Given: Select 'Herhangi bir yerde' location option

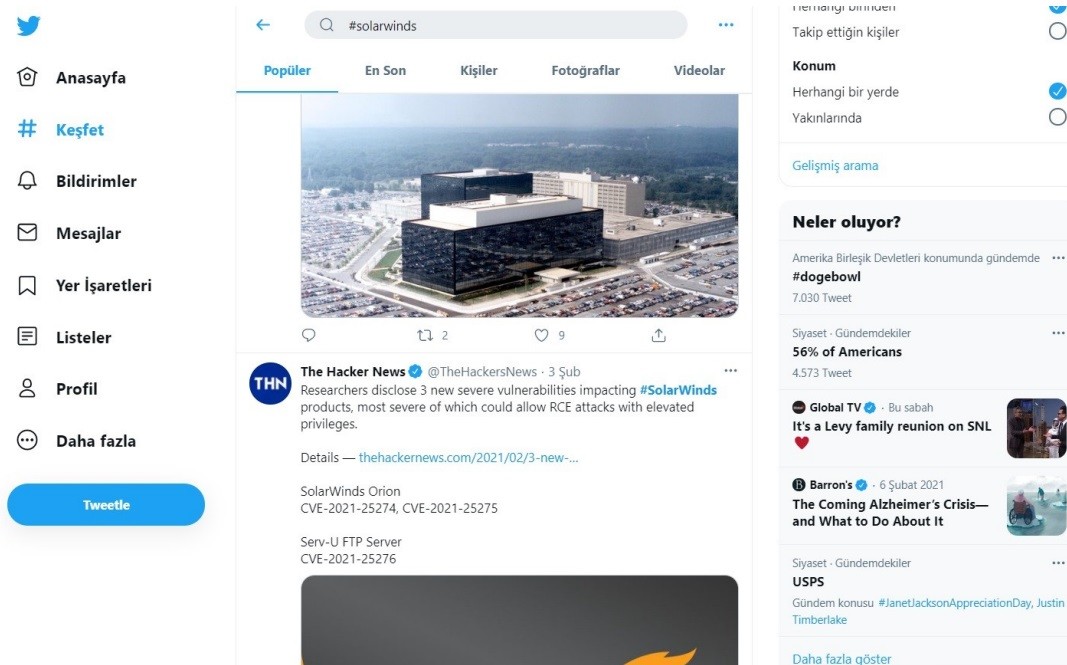Looking at the screenshot, I should 1056,92.
